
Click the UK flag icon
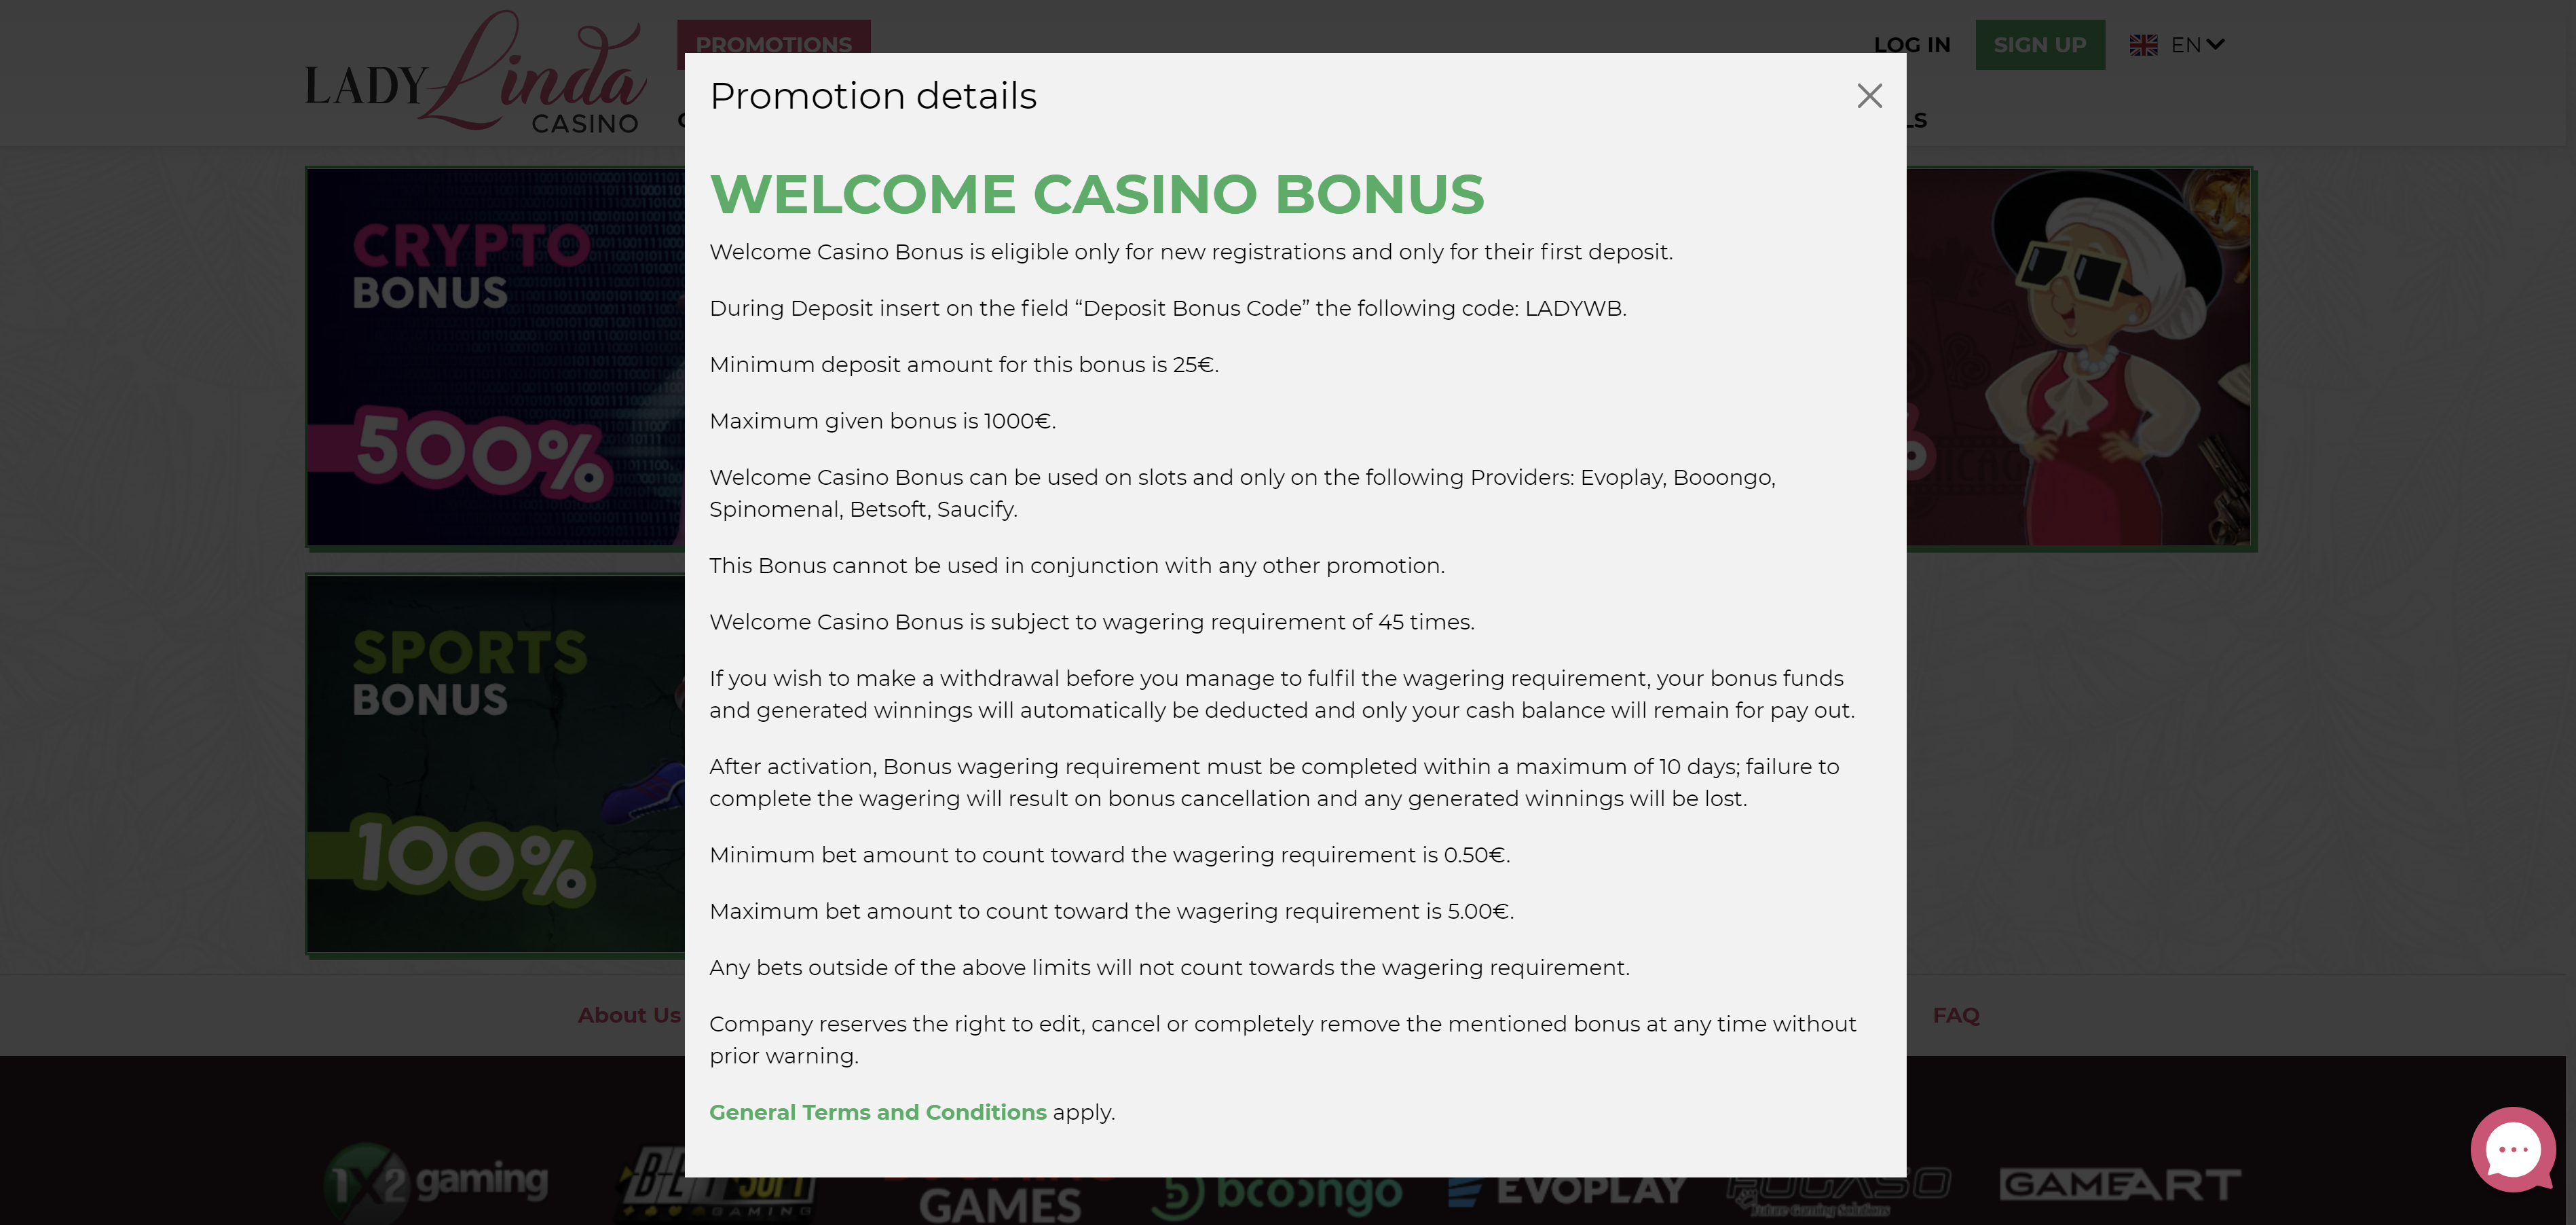click(x=2143, y=45)
